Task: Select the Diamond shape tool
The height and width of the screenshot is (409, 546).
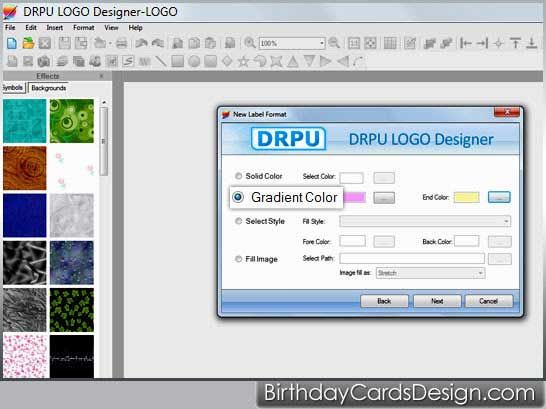Action: pyautogui.click(x=227, y=61)
